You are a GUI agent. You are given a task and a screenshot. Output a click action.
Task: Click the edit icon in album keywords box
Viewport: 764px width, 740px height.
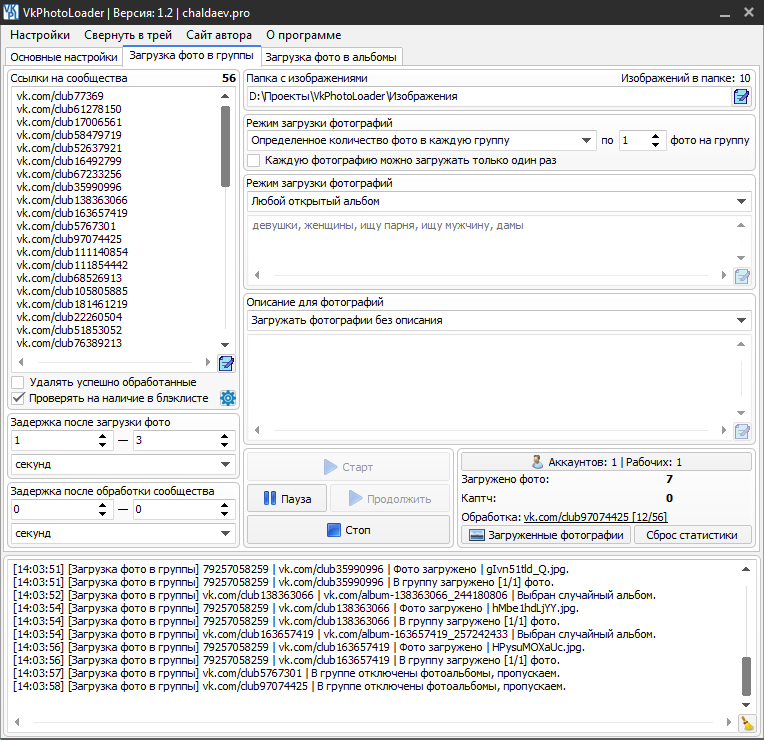(x=741, y=276)
